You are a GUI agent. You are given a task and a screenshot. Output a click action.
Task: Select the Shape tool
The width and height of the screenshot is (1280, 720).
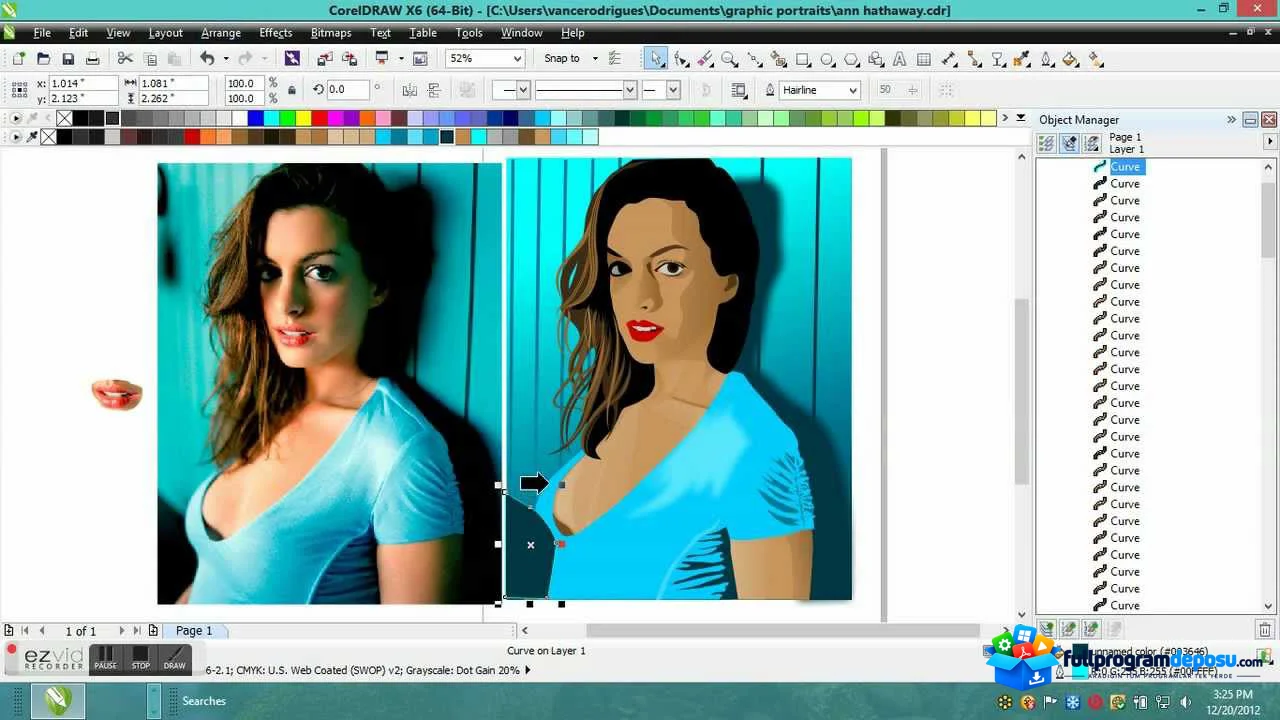(x=681, y=59)
